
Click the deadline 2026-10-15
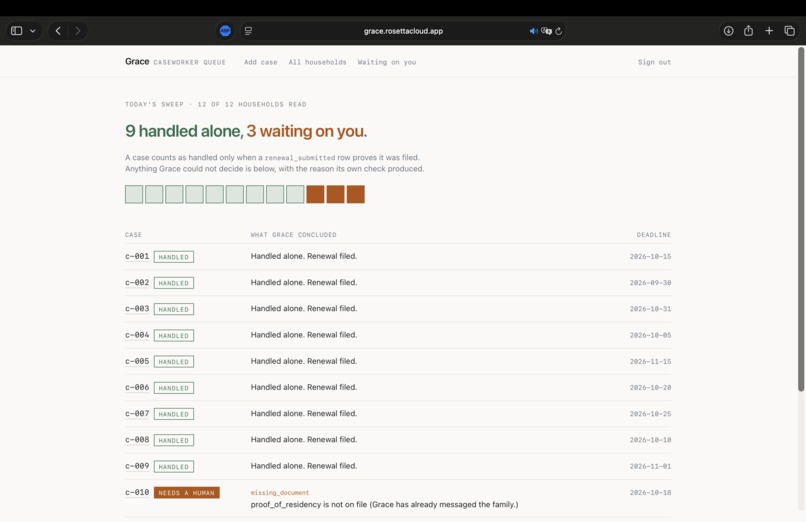650,256
